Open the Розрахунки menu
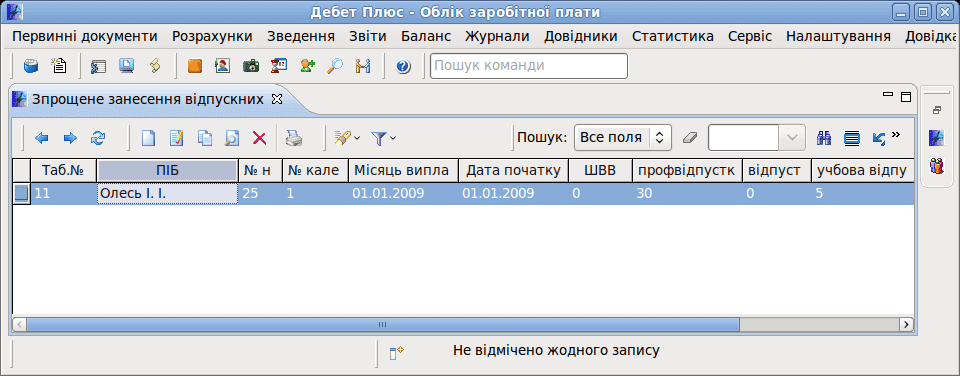The width and height of the screenshot is (960, 376). 212,36
